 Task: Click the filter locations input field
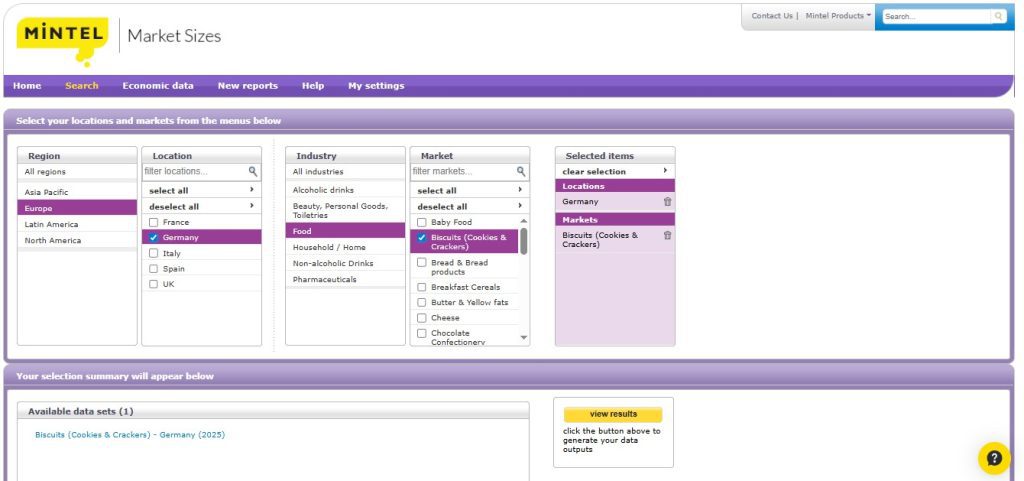[195, 172]
